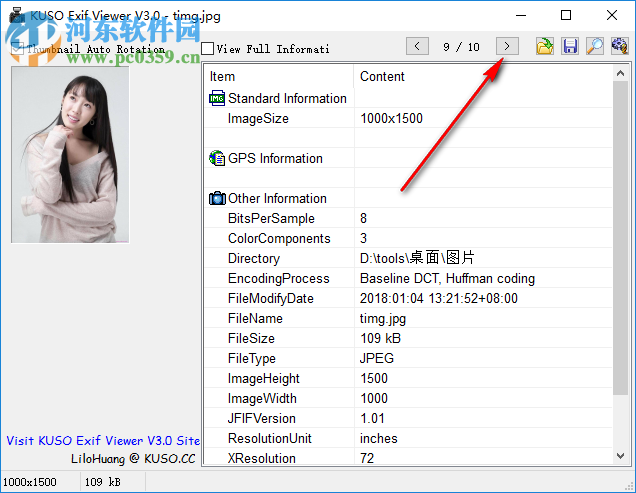Screen dimensions: 636x493
Task: Open an image folder with the folder icon
Action: pos(544,46)
